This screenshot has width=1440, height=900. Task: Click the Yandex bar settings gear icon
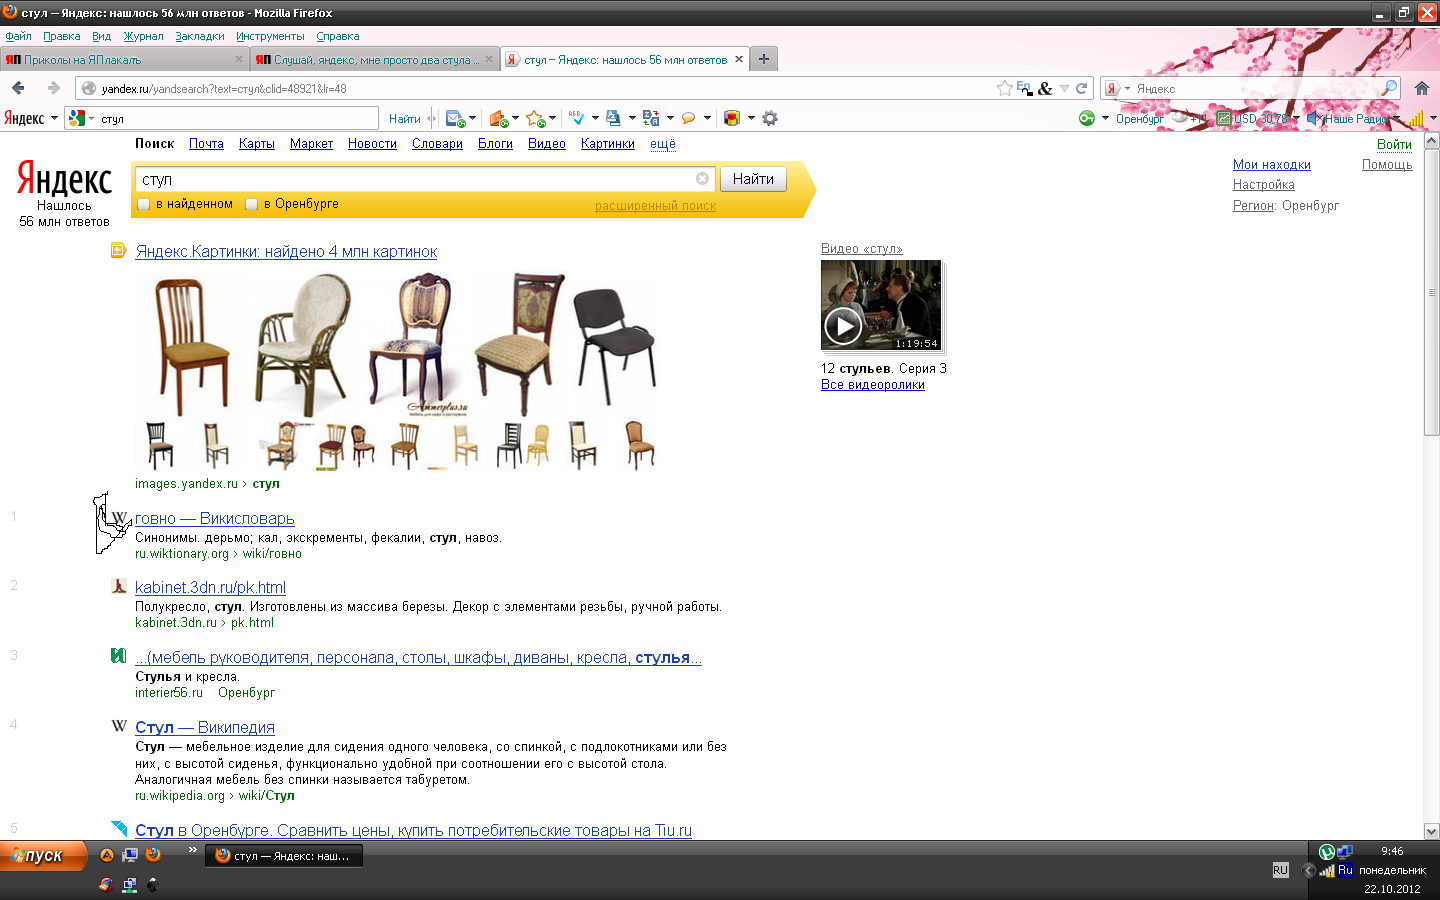pyautogui.click(x=770, y=118)
